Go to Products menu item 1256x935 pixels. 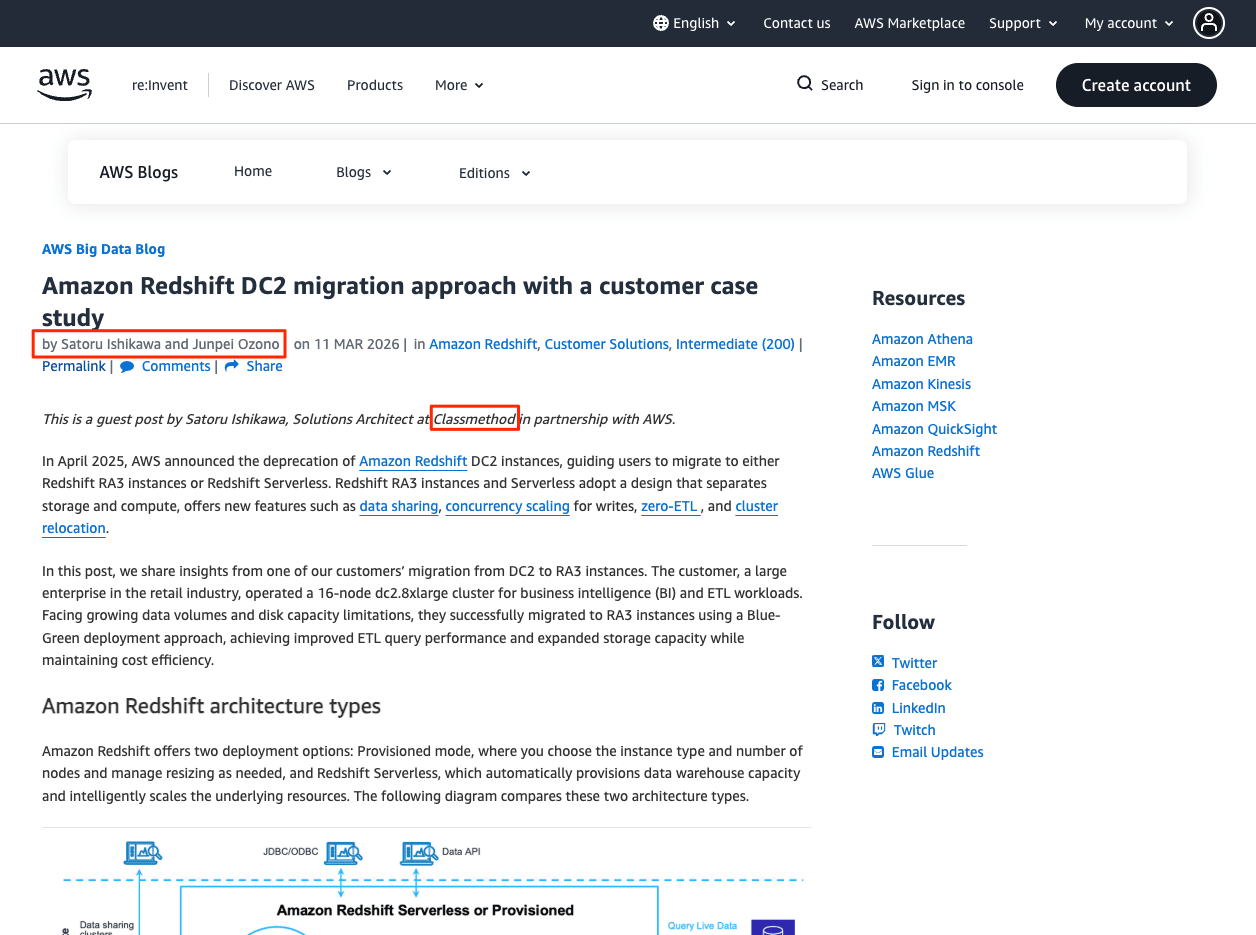pos(375,85)
